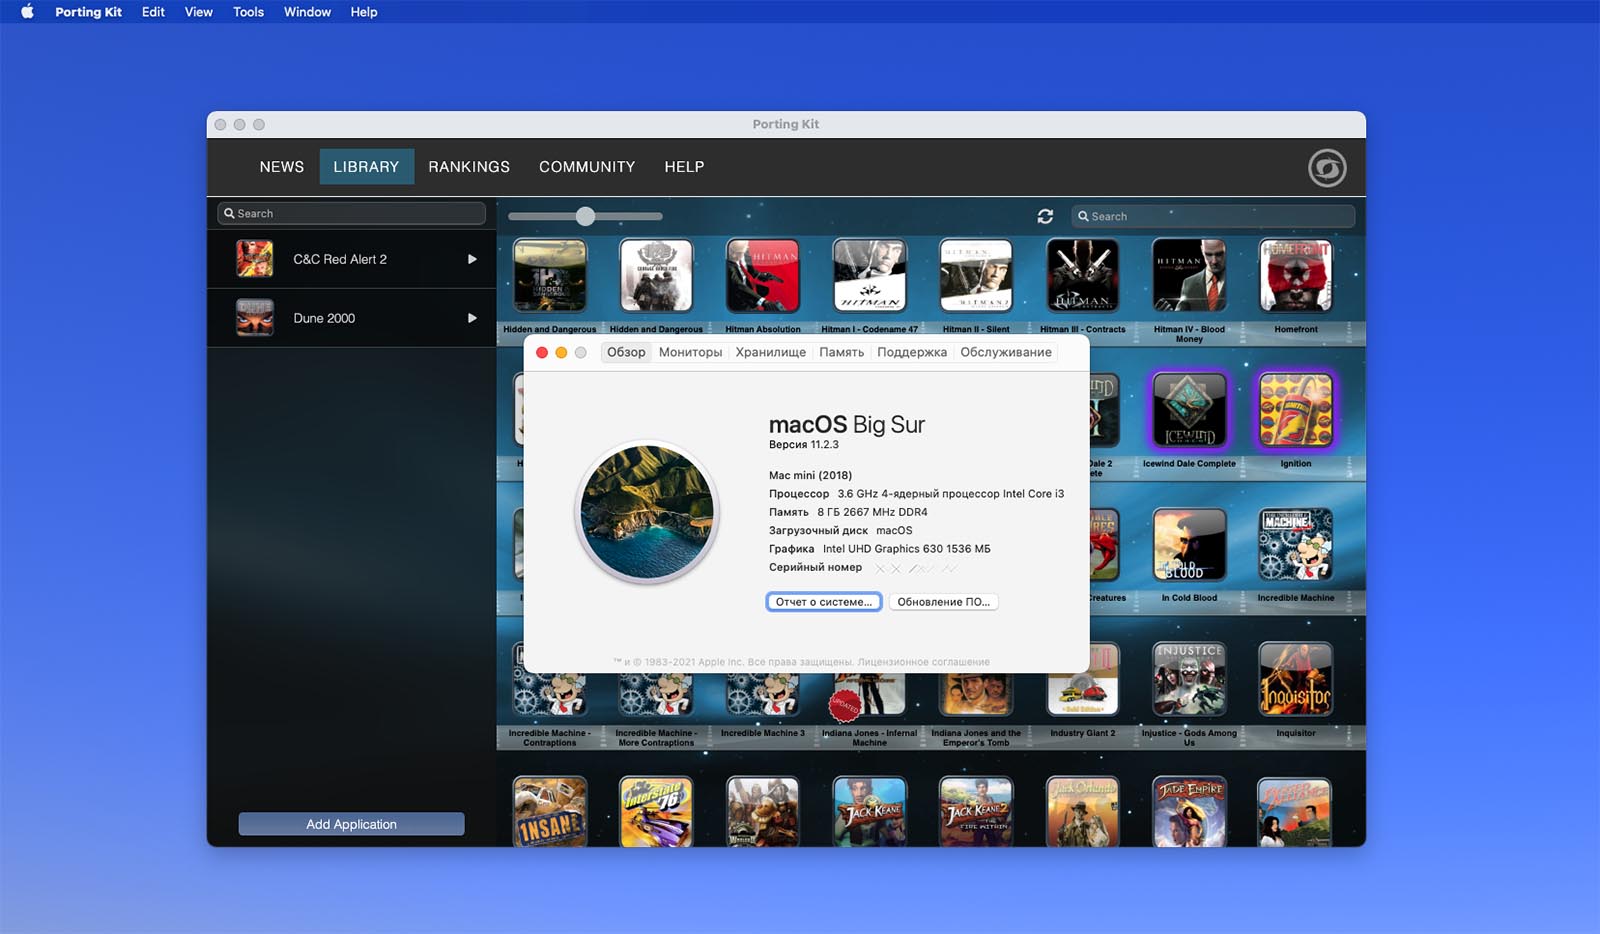Image resolution: width=1600 pixels, height=934 pixels.
Task: Pick the Icewind Dale Complete icon
Action: tap(1189, 410)
